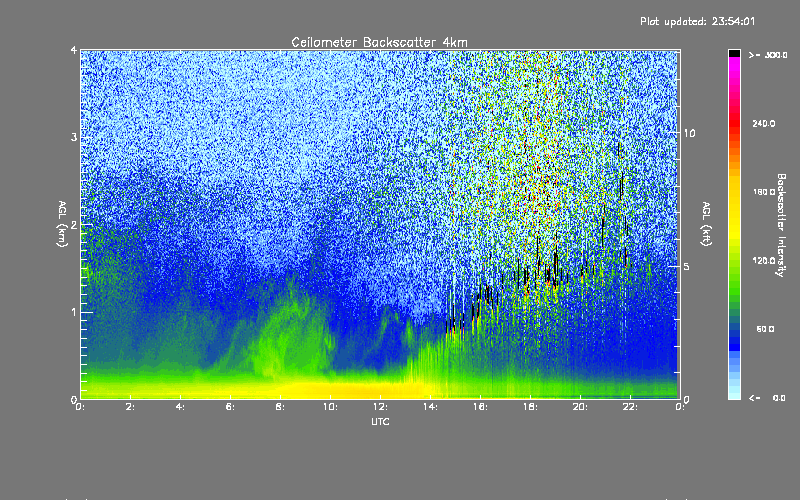Image resolution: width=800 pixels, height=500 pixels.
Task: Click the 'Ceilometer Backscatter 4km' plot title
Action: pyautogui.click(x=379, y=42)
